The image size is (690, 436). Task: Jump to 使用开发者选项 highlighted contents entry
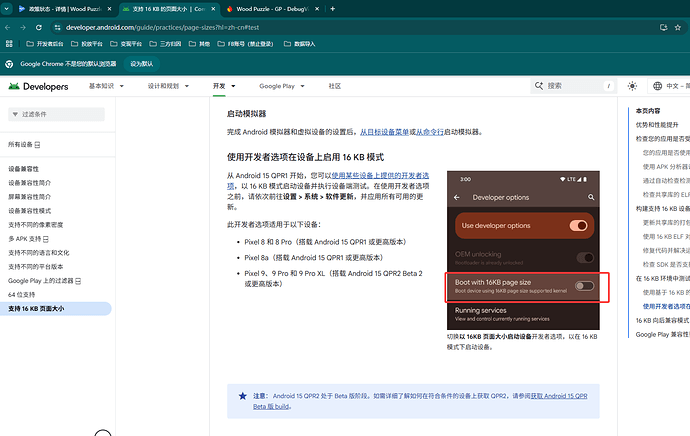click(666, 307)
